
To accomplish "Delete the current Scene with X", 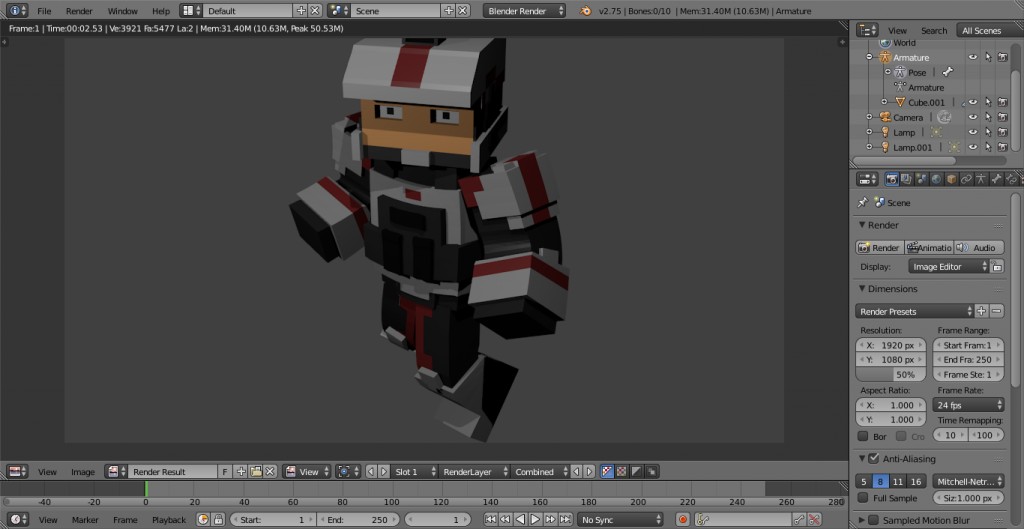I will tap(462, 11).
